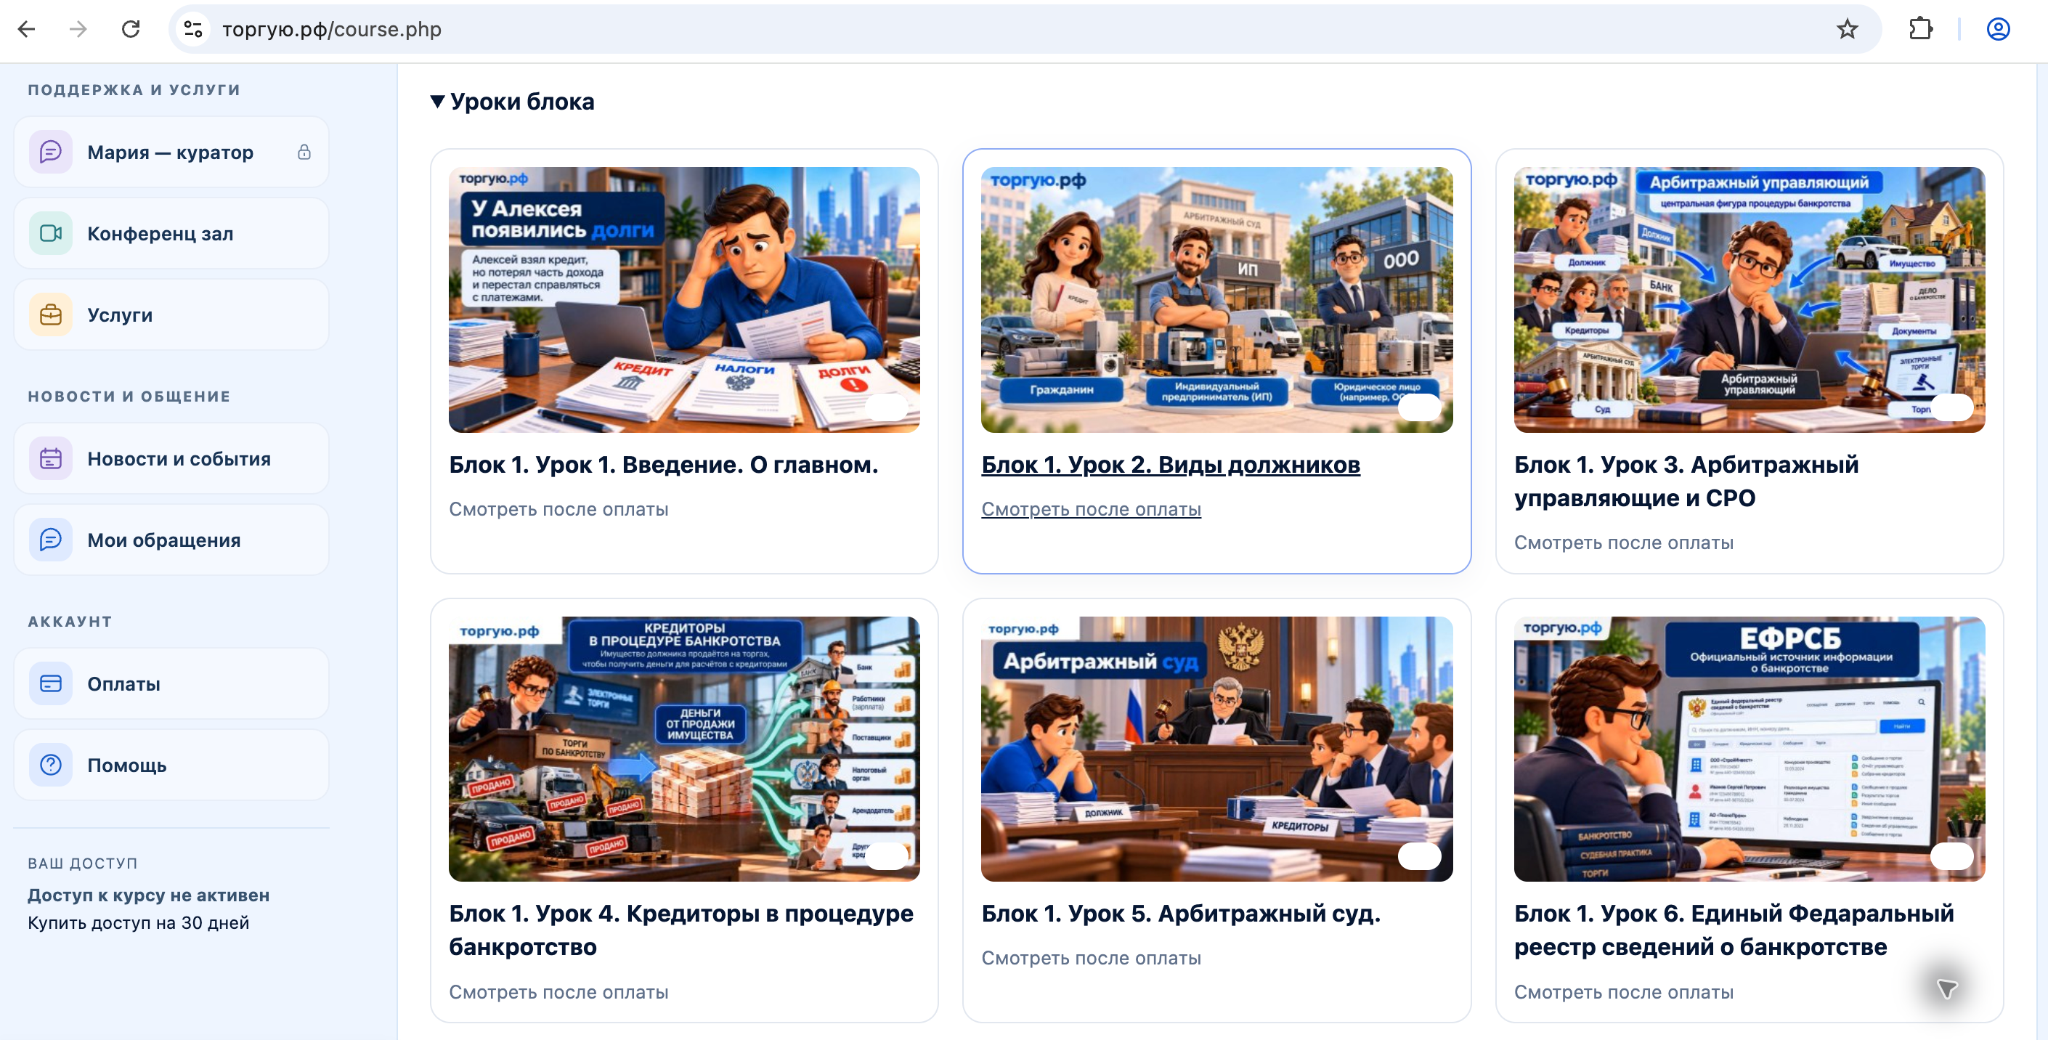Click the Кредиторы в процедуре банкротства thumbnail
This screenshot has height=1040, width=2048.
pyautogui.click(x=684, y=749)
